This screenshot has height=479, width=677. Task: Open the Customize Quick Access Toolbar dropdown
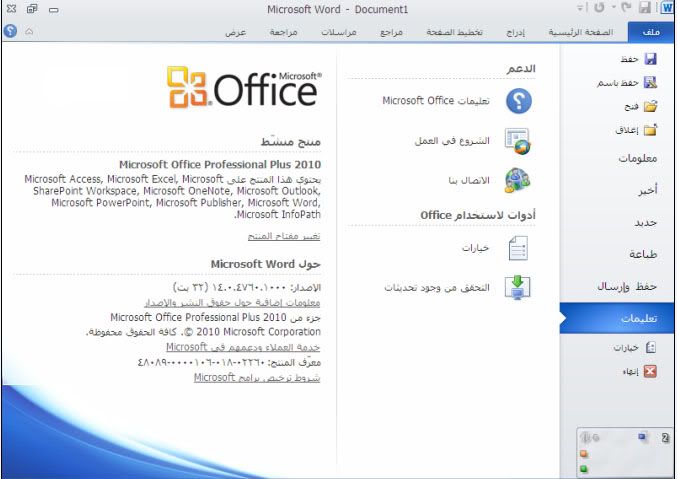[580, 8]
